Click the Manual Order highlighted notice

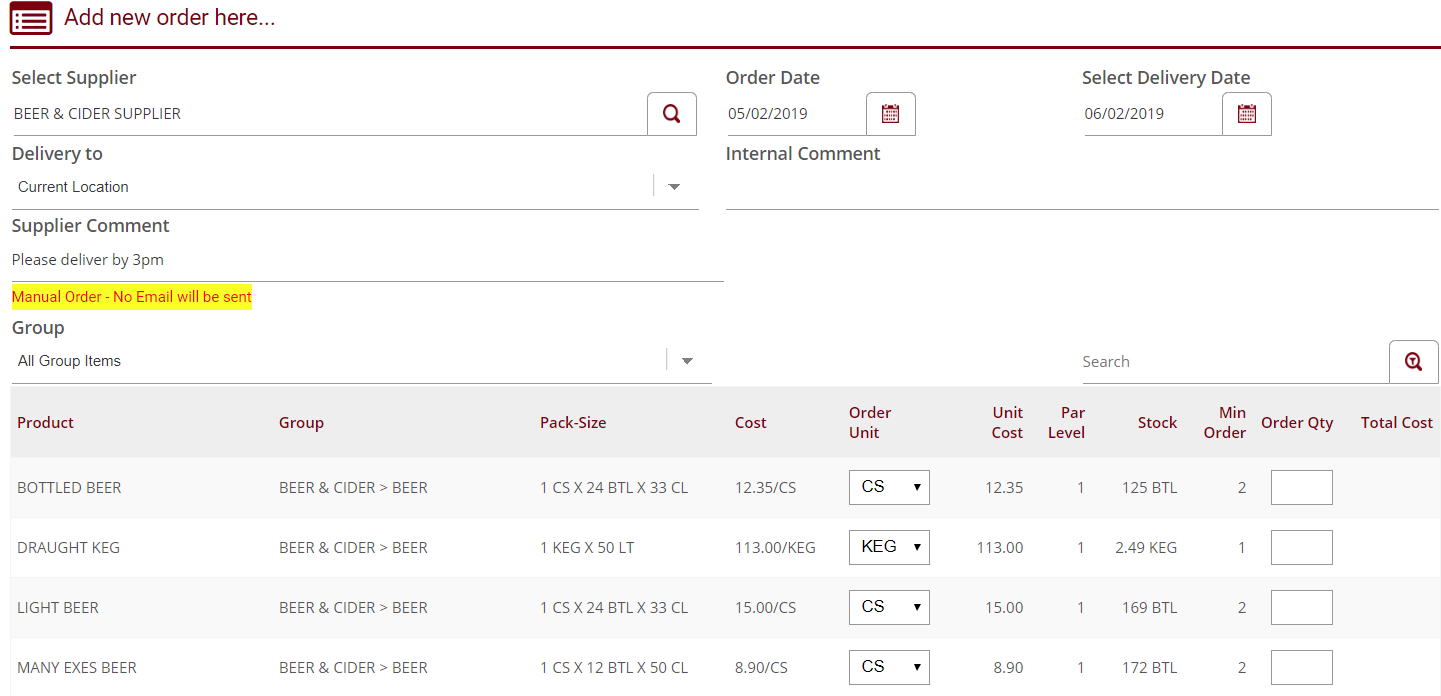[x=131, y=297]
